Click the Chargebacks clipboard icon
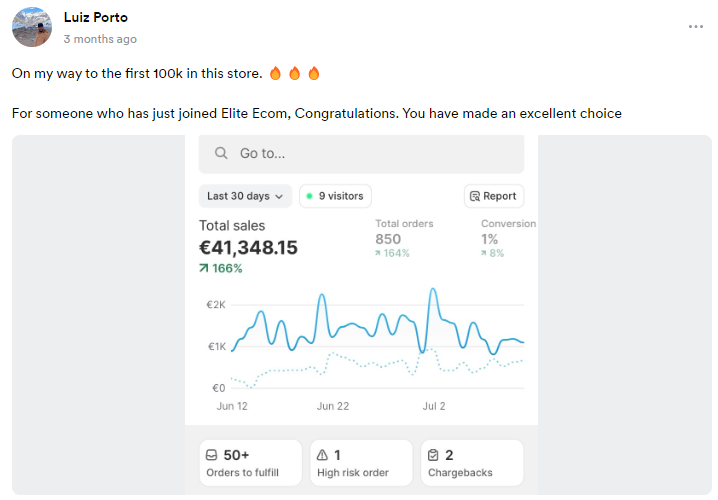Viewport: 718px width, 500px height. [x=433, y=455]
